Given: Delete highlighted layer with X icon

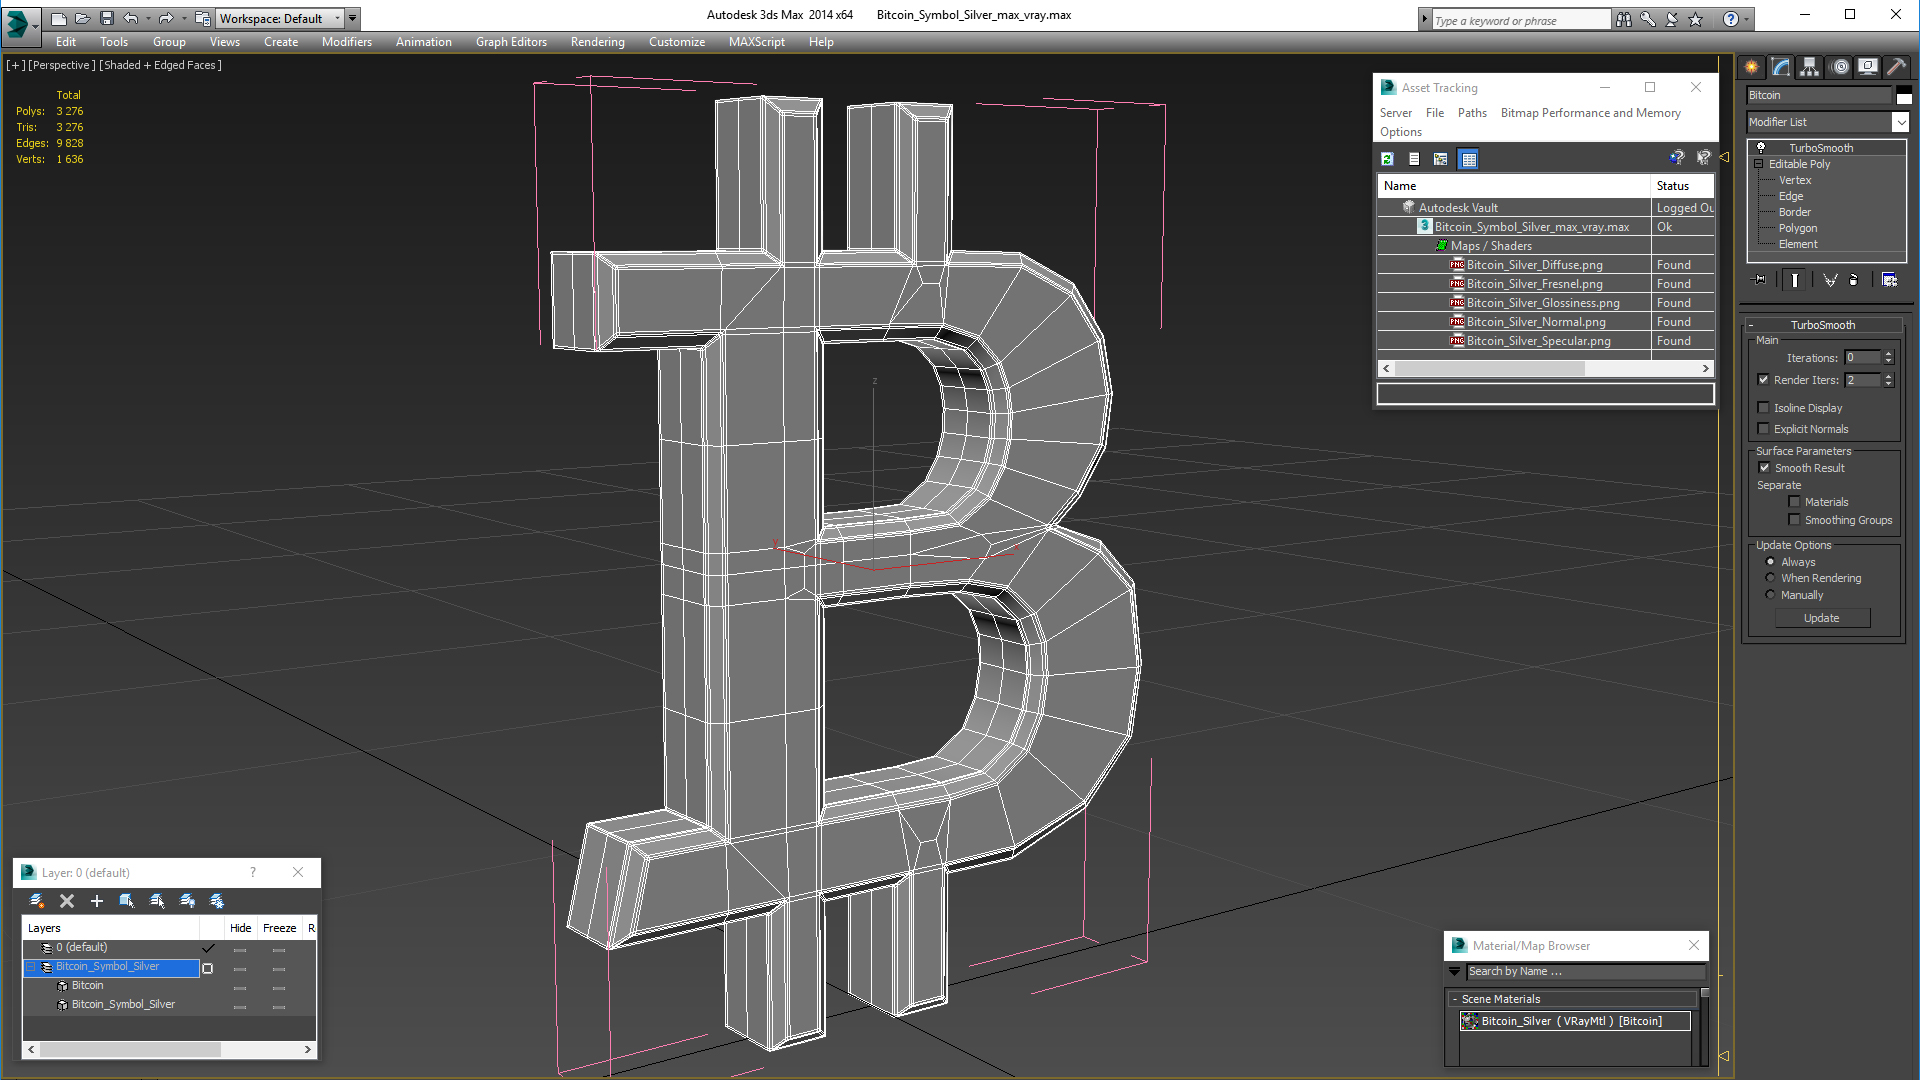Looking at the screenshot, I should 67,901.
